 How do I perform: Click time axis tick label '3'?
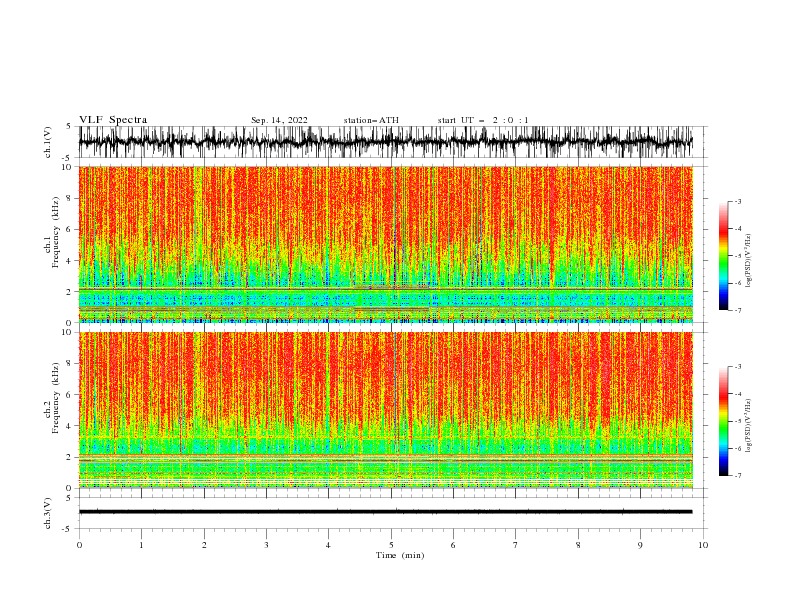click(266, 545)
